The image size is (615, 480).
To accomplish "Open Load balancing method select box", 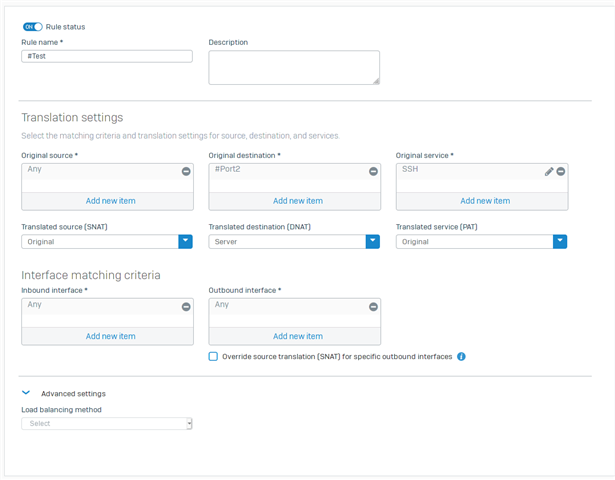I will pyautogui.click(x=107, y=424).
